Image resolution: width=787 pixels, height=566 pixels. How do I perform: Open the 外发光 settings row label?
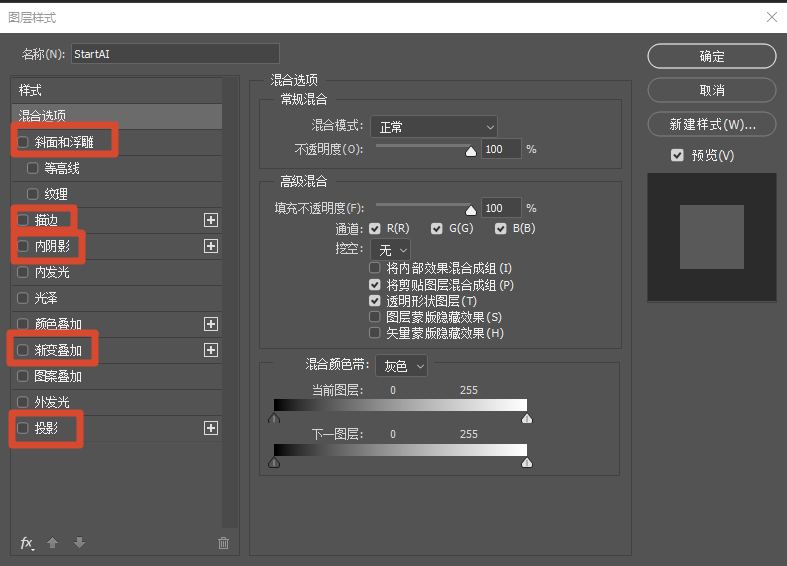coord(52,402)
